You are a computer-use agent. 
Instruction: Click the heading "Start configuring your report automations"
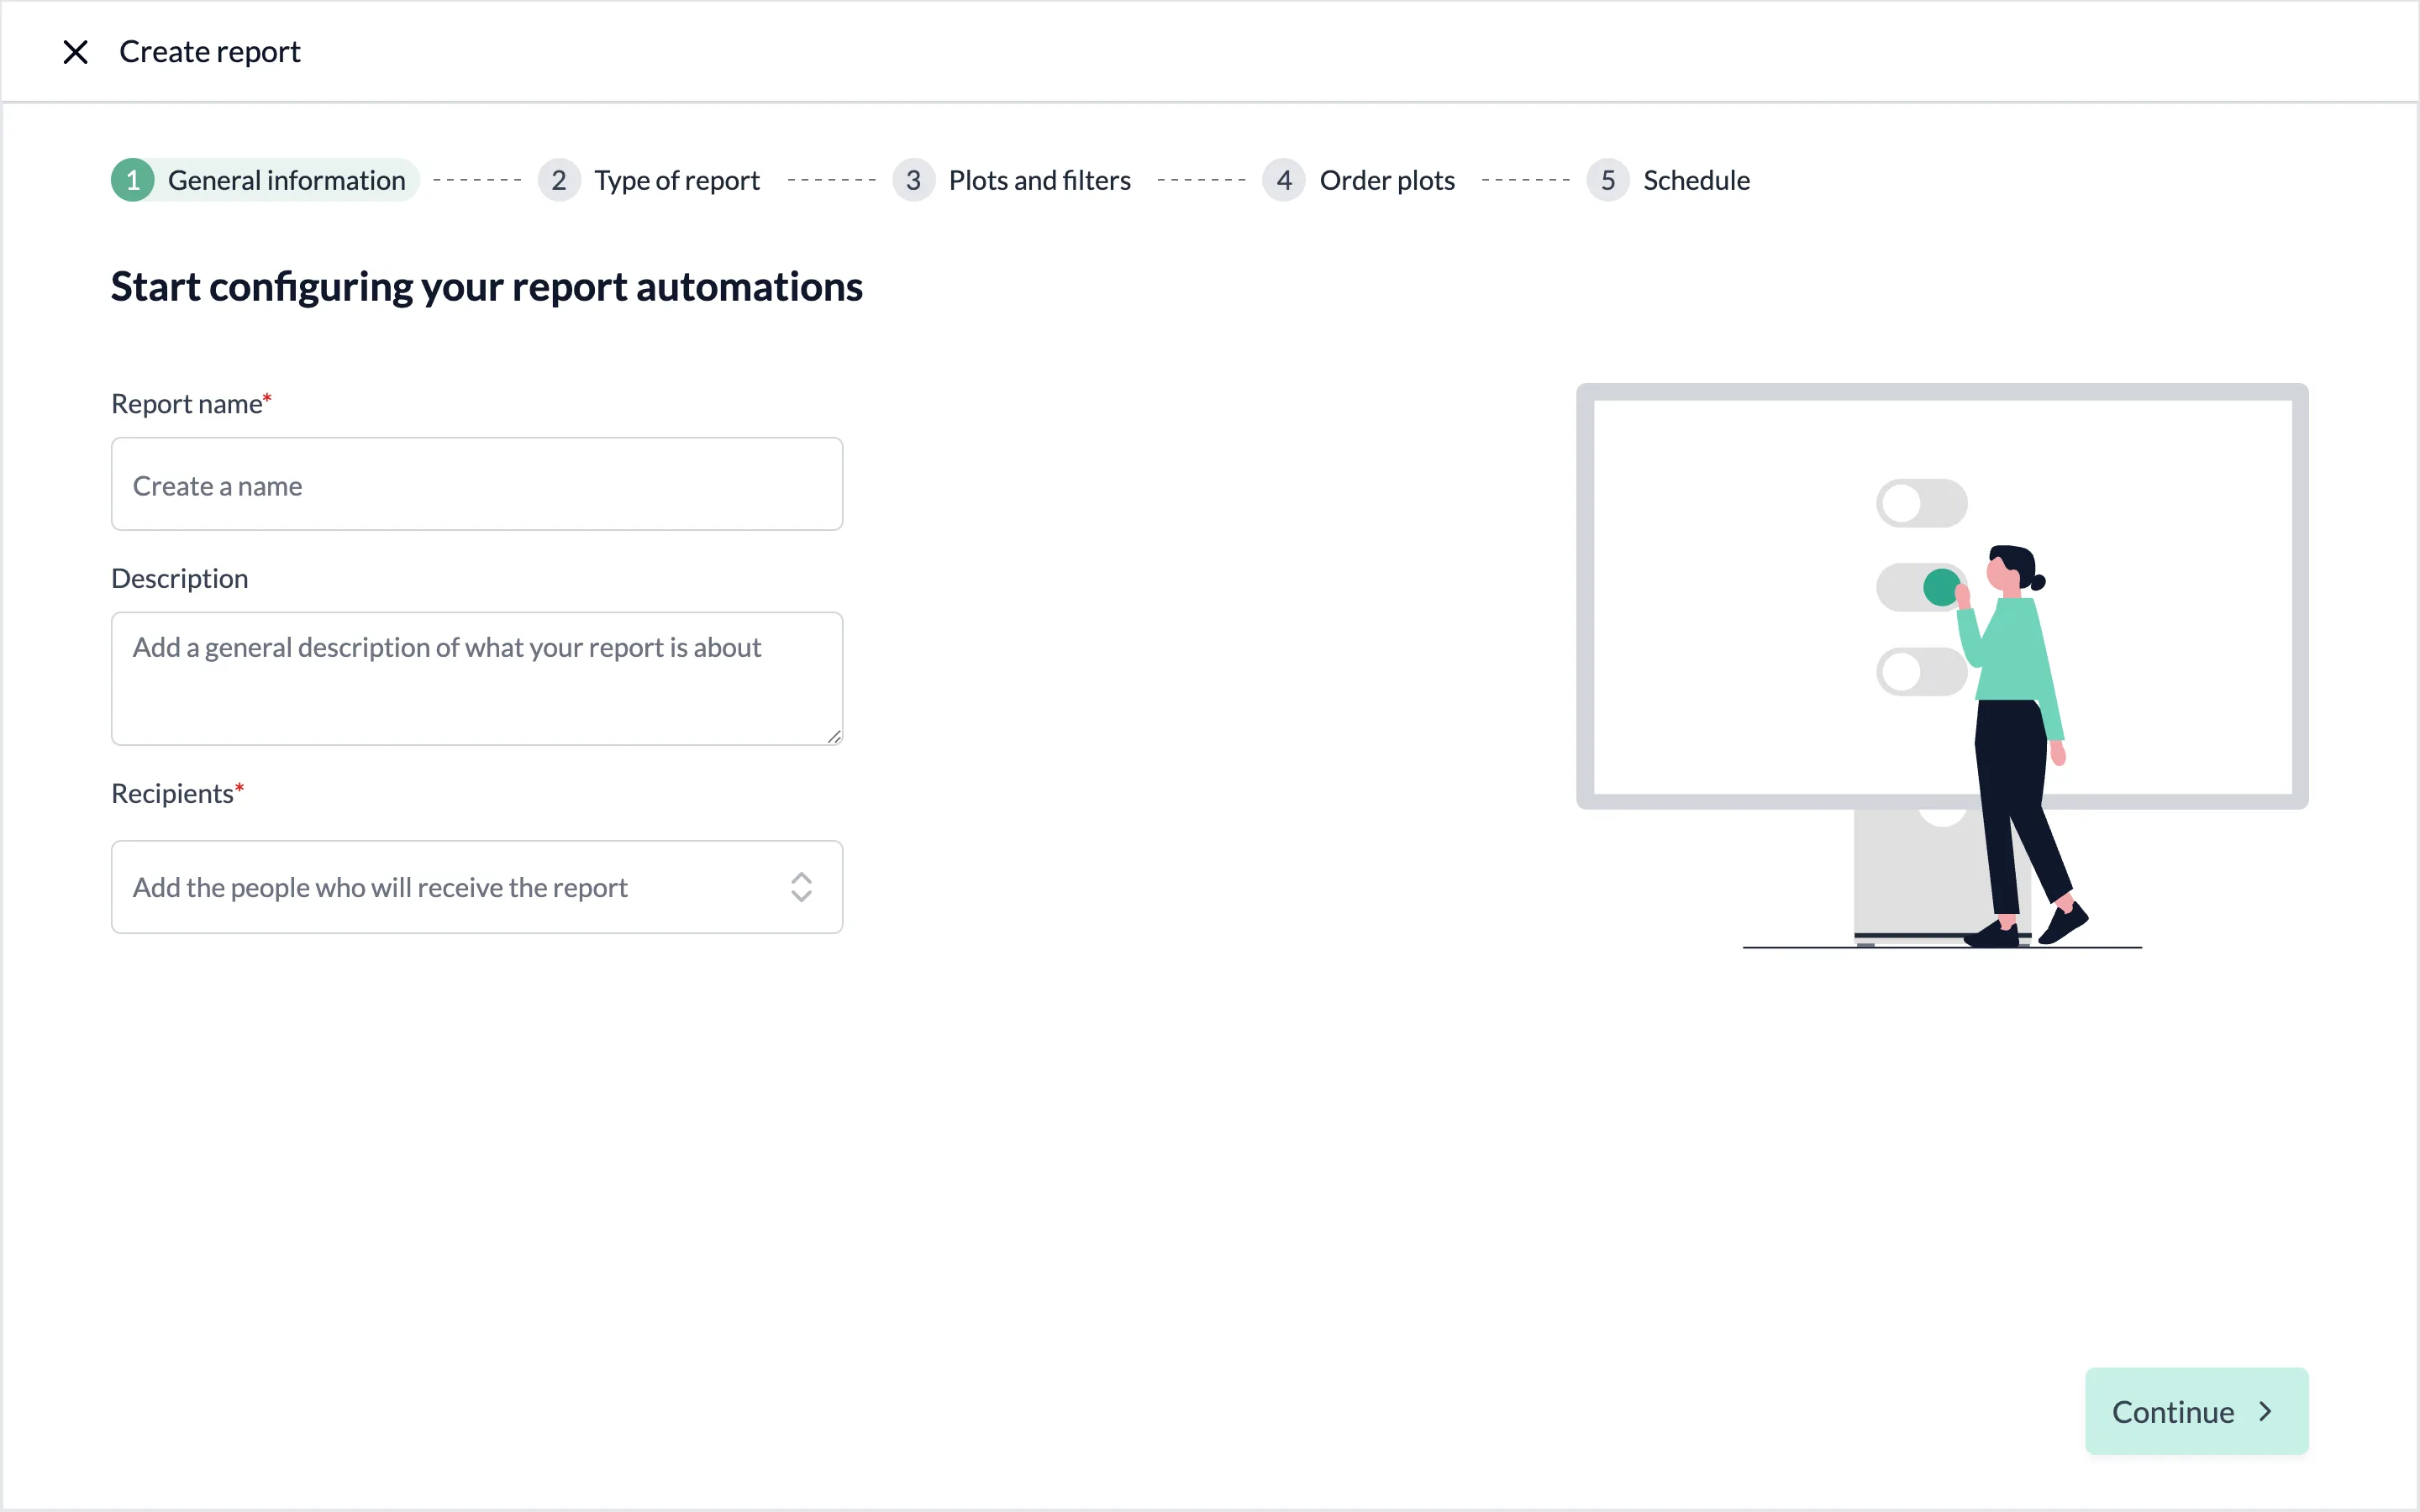click(487, 287)
